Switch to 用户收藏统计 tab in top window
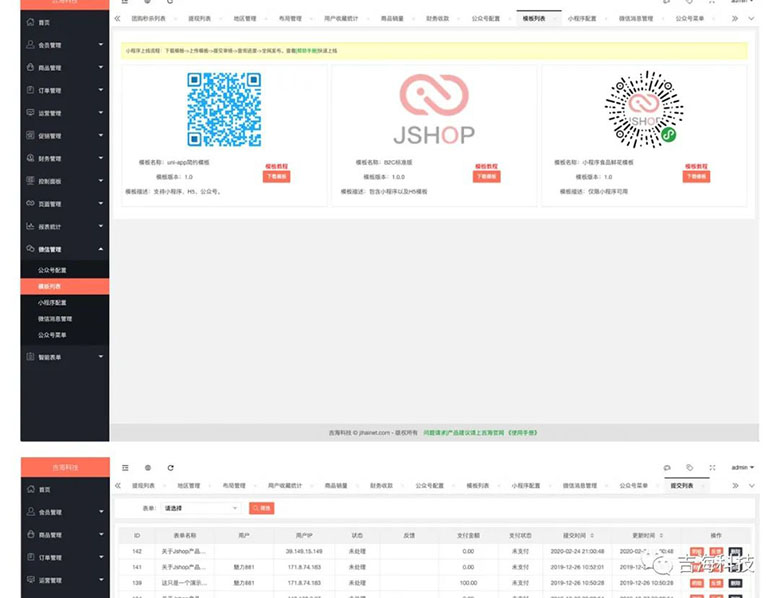Viewport: 780px width, 598px height. 341,18
